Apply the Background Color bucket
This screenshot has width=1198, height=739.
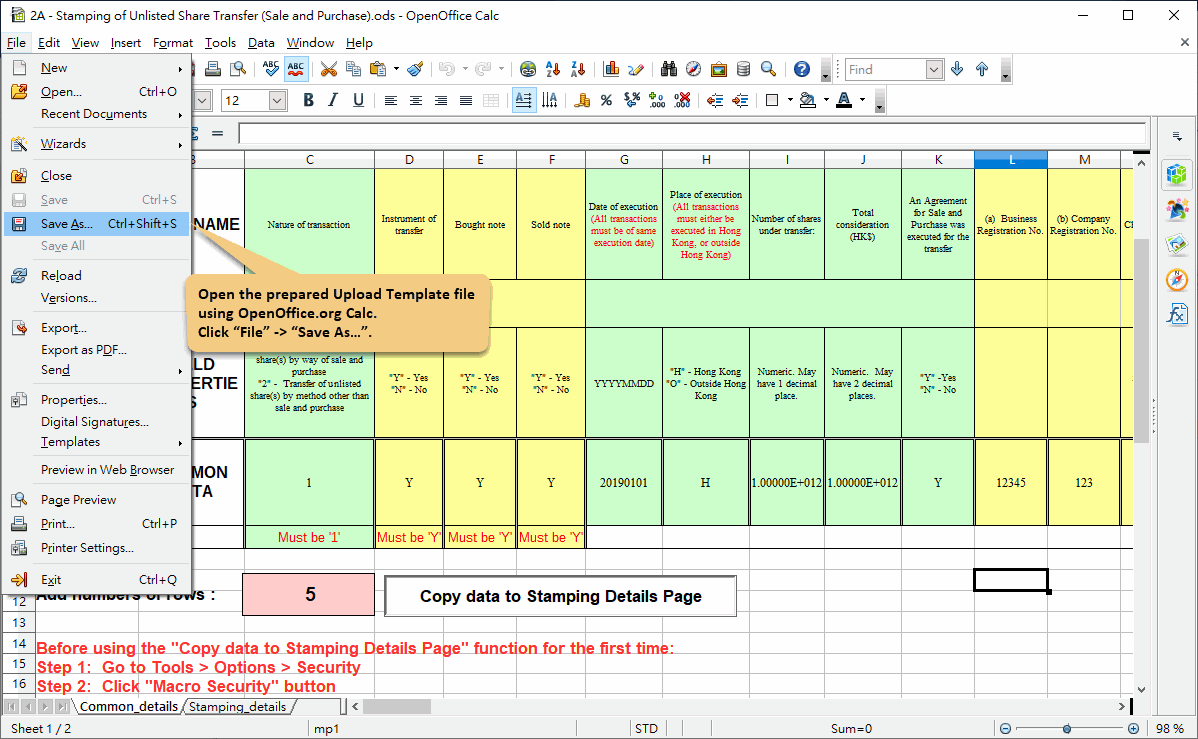808,100
